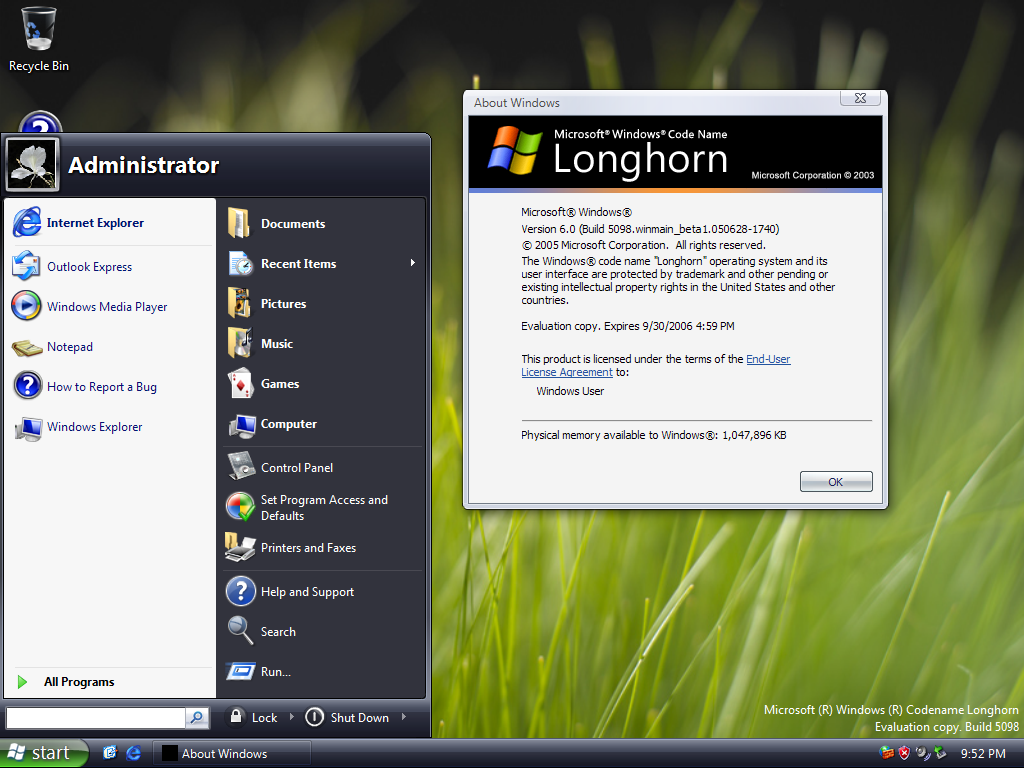The height and width of the screenshot is (768, 1024).
Task: Open the Games folder
Action: [280, 384]
